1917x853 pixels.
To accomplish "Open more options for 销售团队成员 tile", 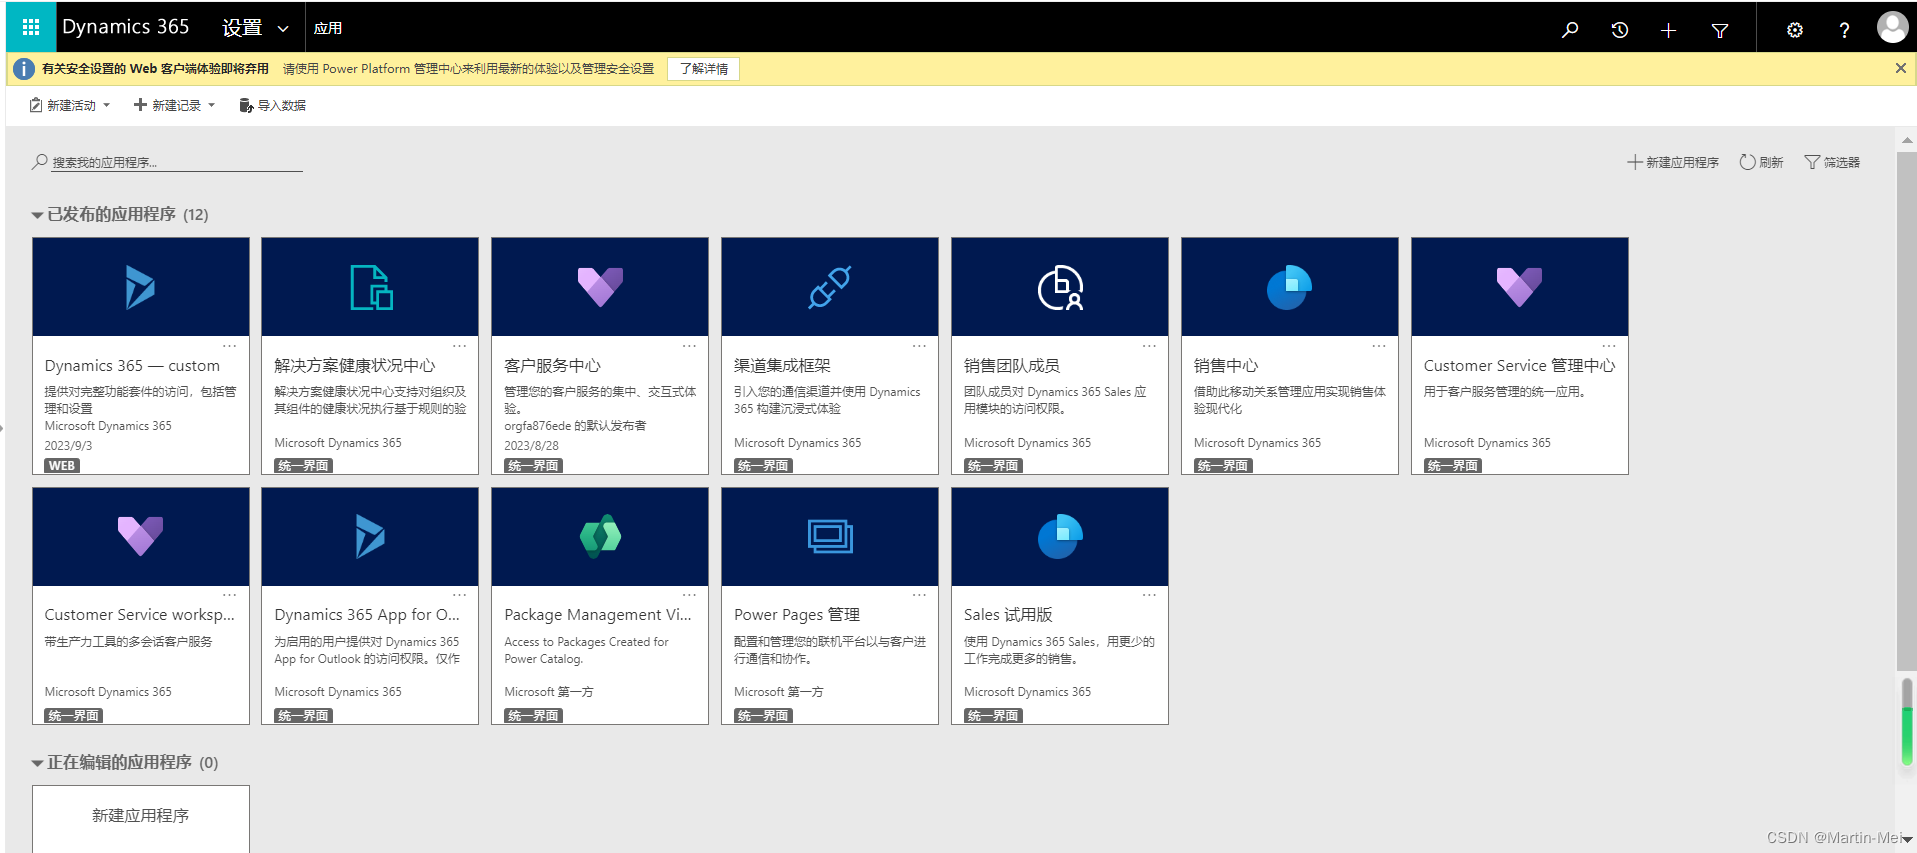I will [x=1150, y=346].
